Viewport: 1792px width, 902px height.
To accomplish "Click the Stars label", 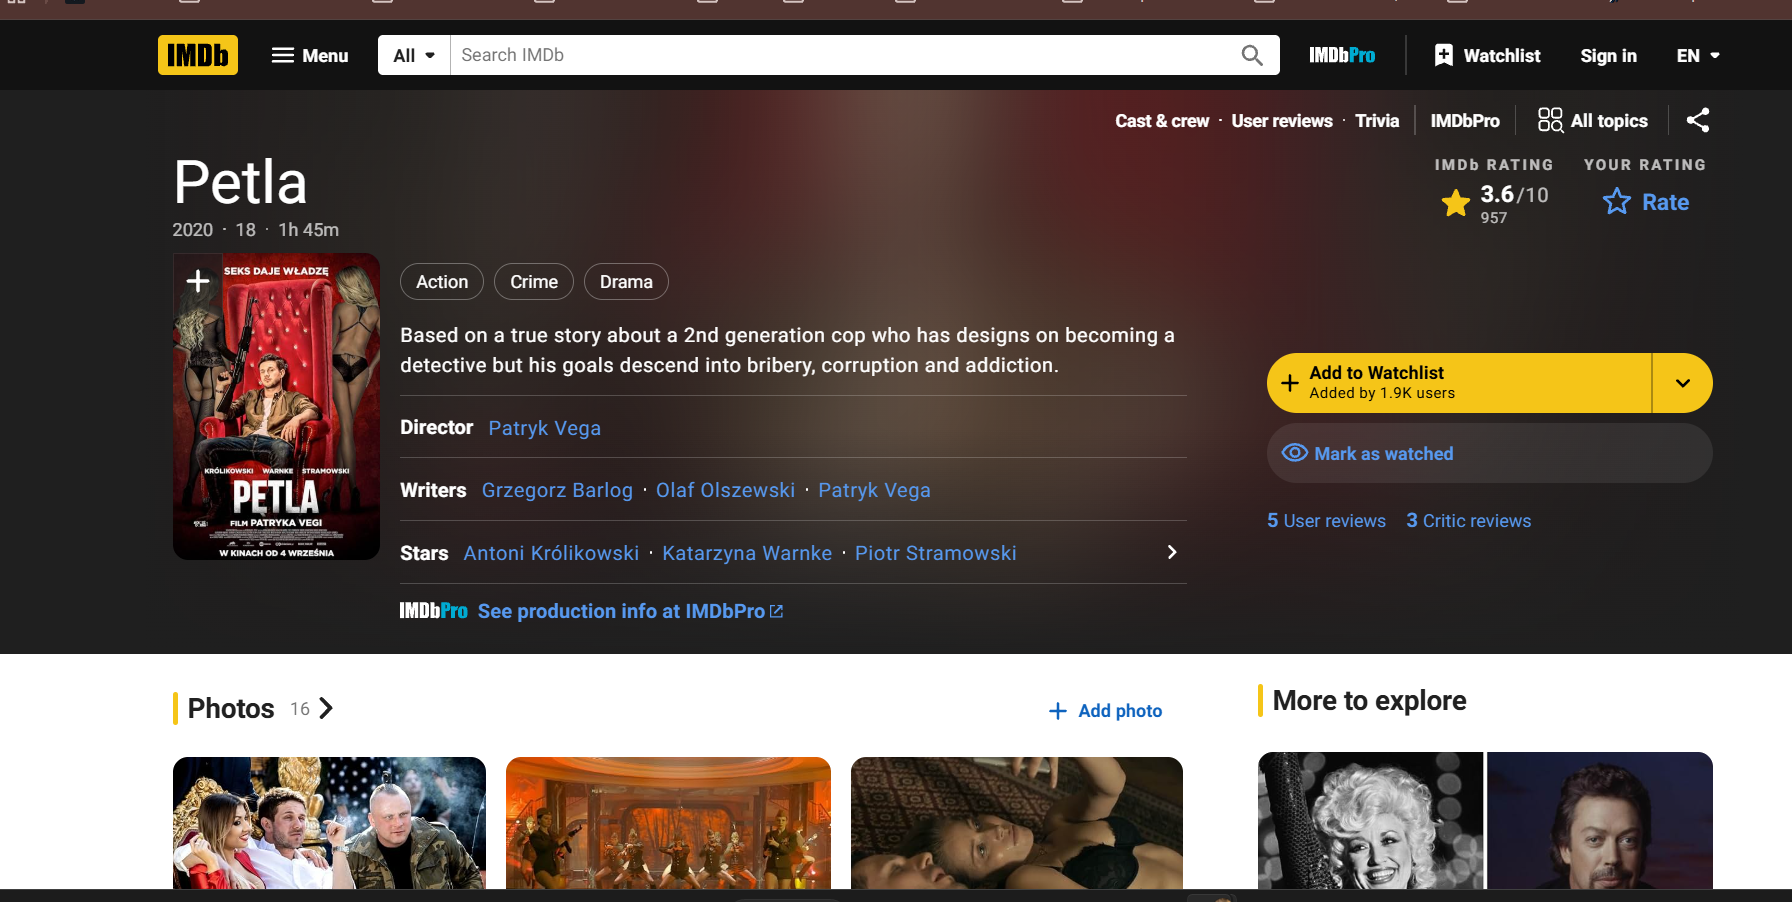I will pyautogui.click(x=424, y=553).
